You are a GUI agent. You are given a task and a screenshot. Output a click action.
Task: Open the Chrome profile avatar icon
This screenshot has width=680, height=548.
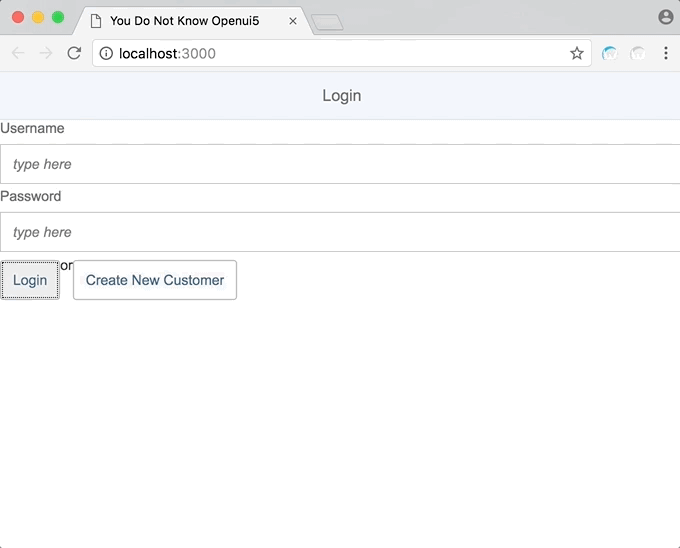pos(666,17)
